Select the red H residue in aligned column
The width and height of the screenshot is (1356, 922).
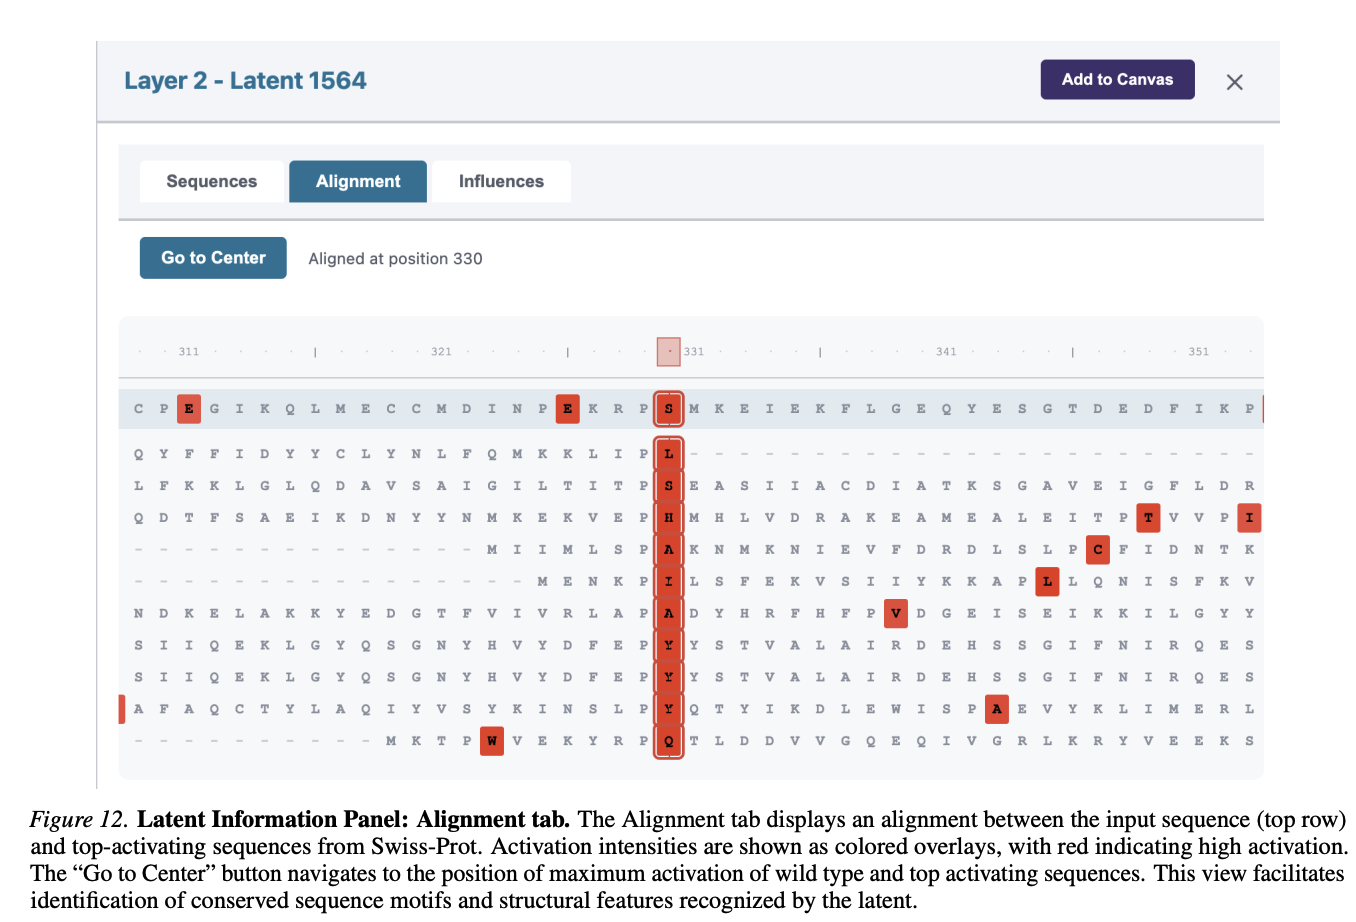[x=668, y=517]
